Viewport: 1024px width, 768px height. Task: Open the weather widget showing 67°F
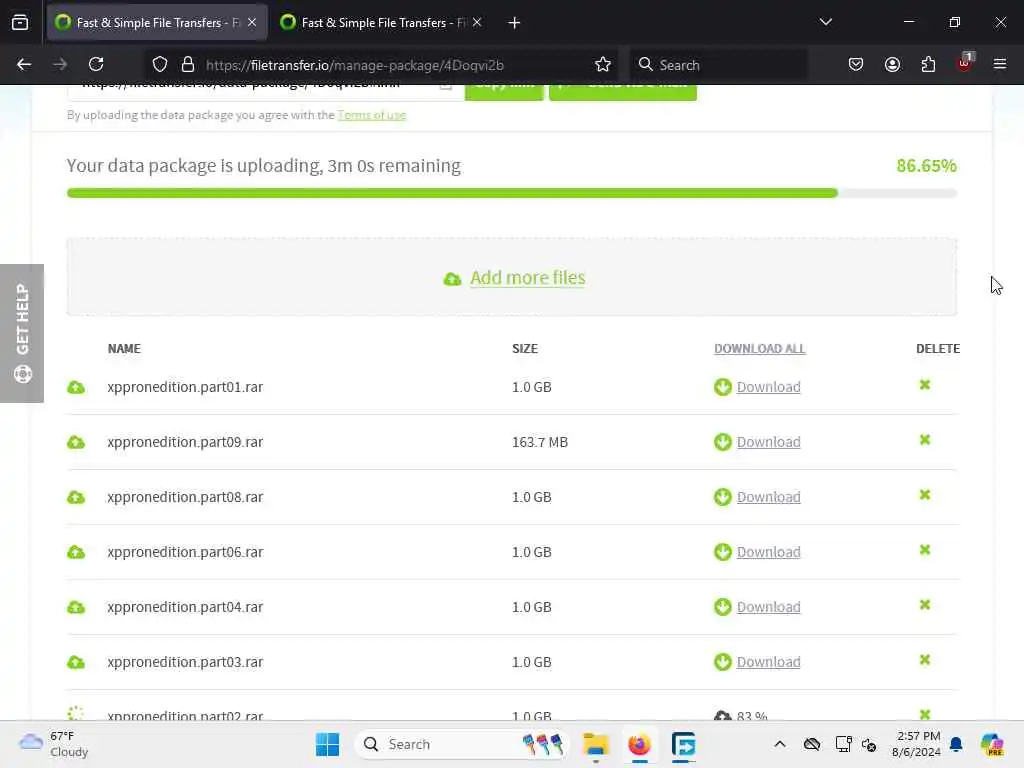click(x=54, y=744)
